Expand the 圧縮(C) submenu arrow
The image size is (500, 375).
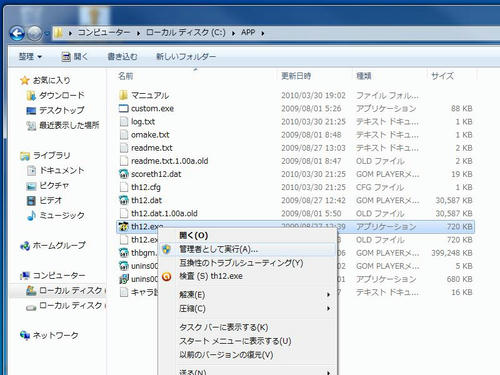point(328,308)
